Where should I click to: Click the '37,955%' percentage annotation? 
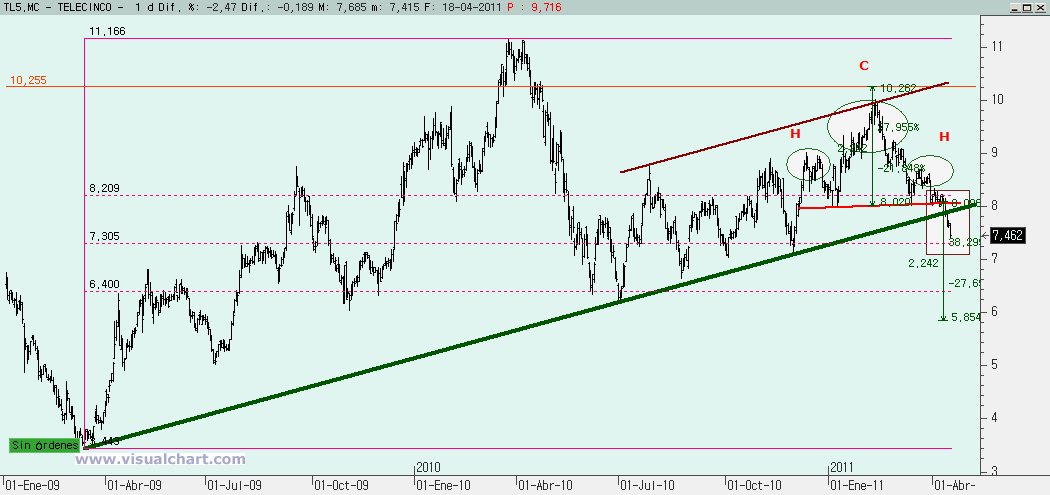(898, 127)
